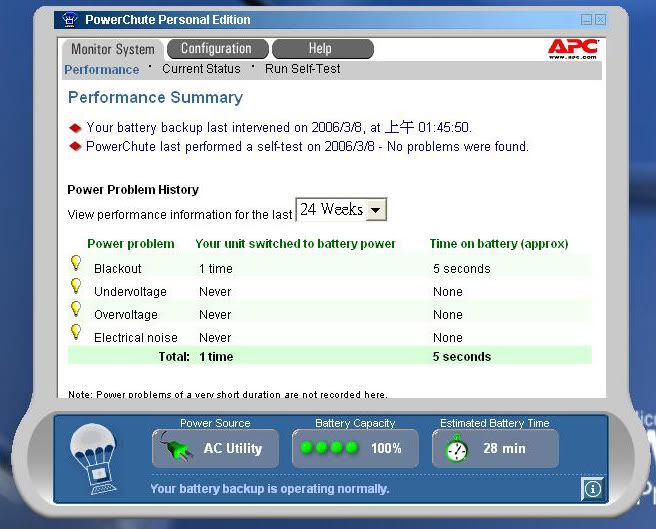Click the 'Power problem' column header
656x529 pixels.
131,244
